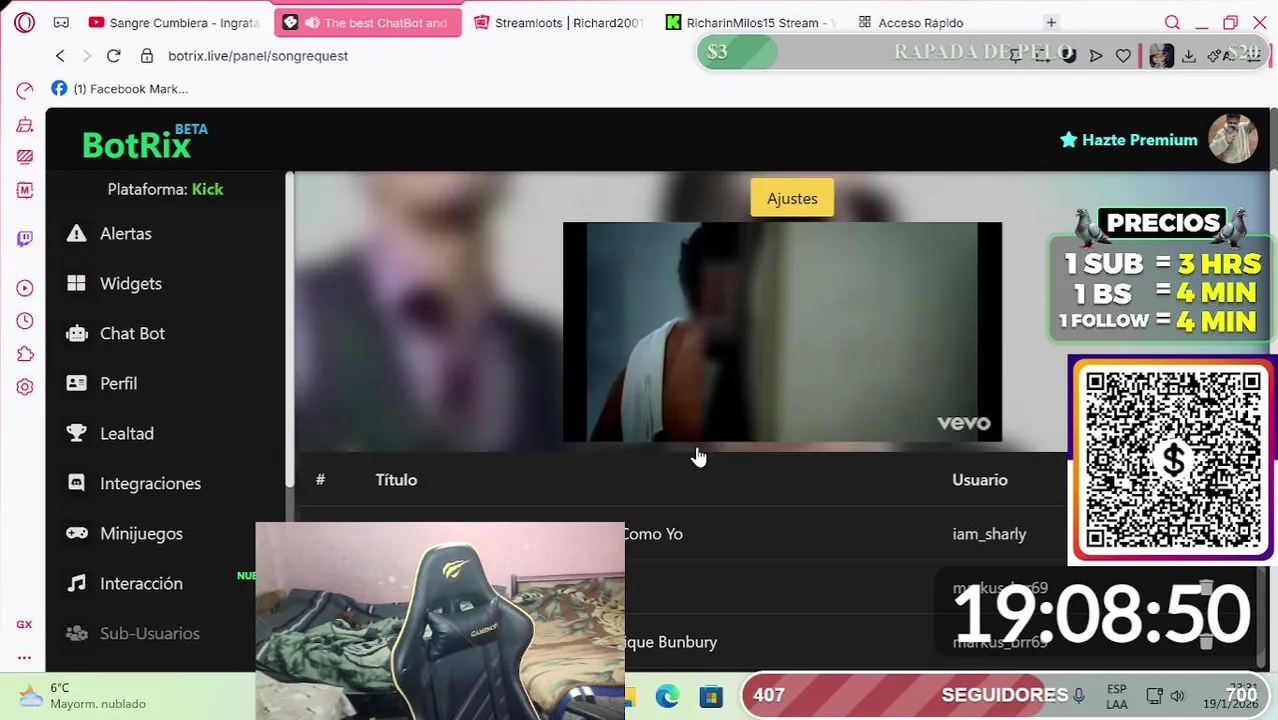Open Minijuegos section

click(x=141, y=533)
